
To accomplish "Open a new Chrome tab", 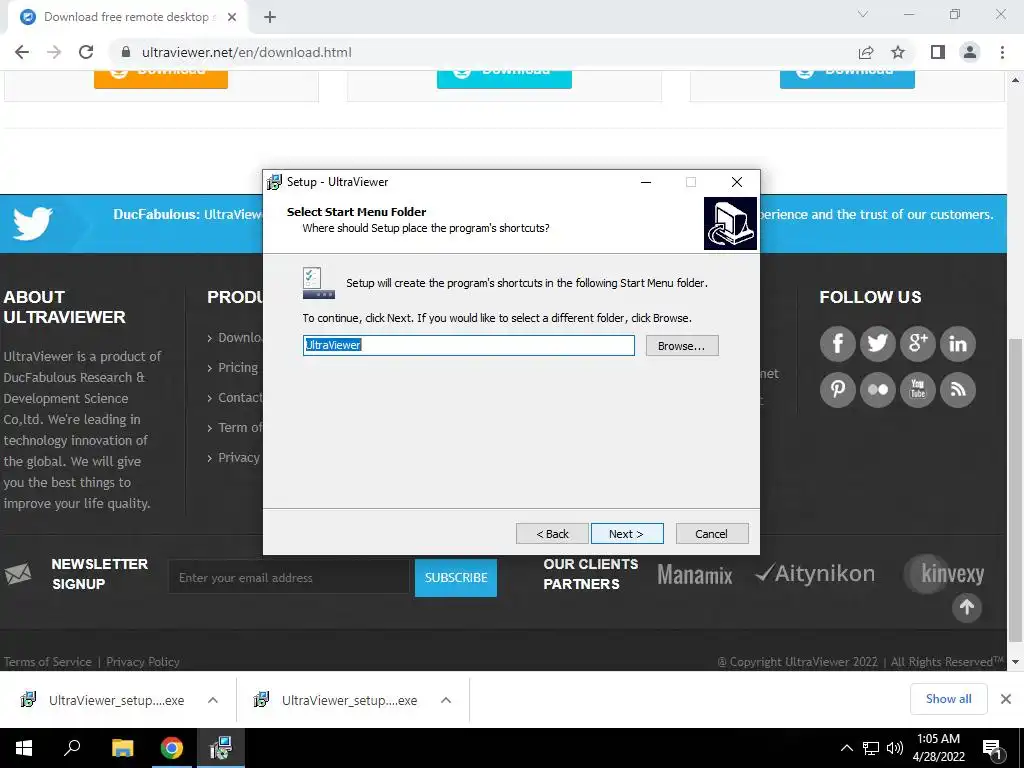I will click(x=270, y=17).
